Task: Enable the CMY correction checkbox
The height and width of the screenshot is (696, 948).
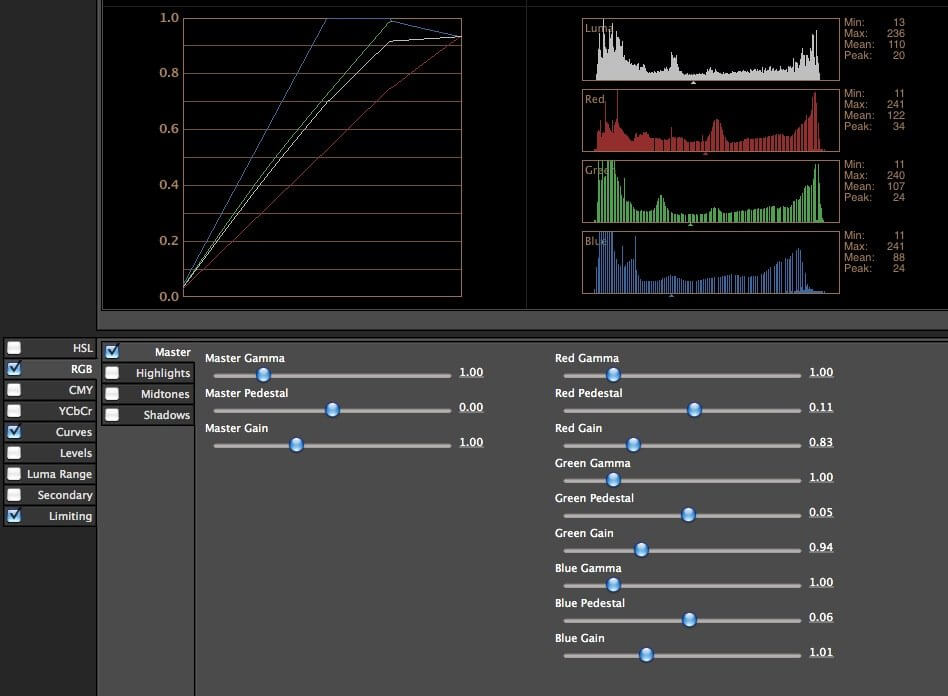Action: [14, 390]
